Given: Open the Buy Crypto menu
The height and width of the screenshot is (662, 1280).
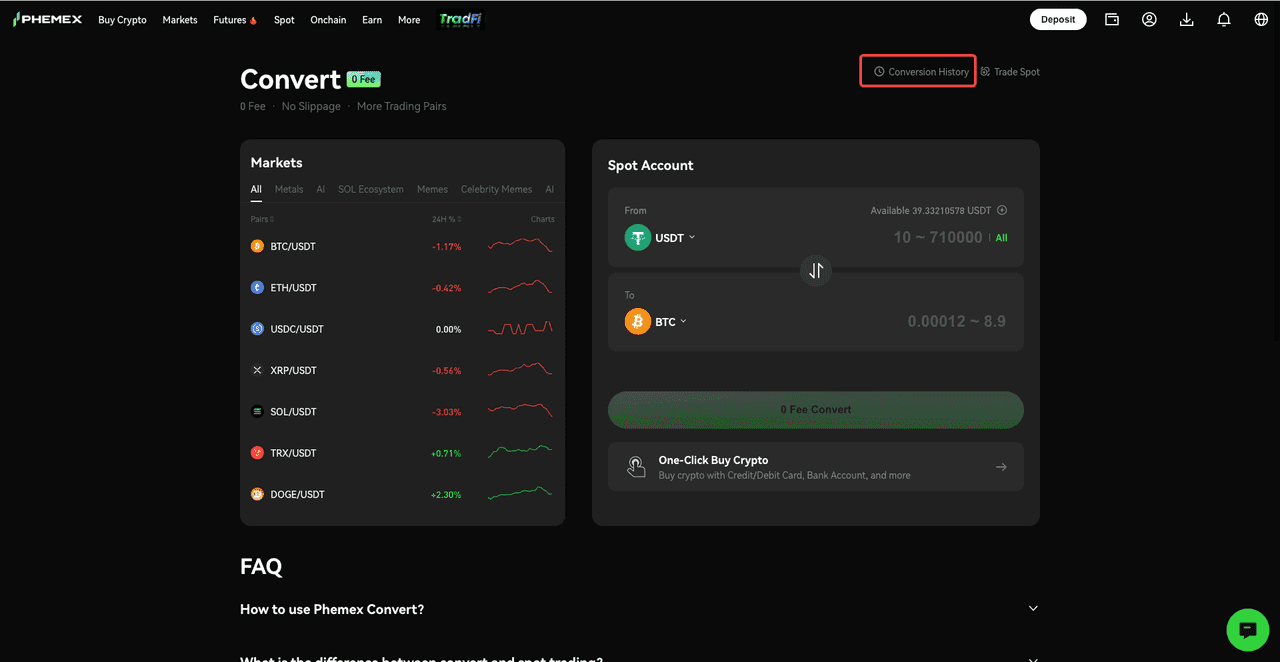Looking at the screenshot, I should [122, 20].
